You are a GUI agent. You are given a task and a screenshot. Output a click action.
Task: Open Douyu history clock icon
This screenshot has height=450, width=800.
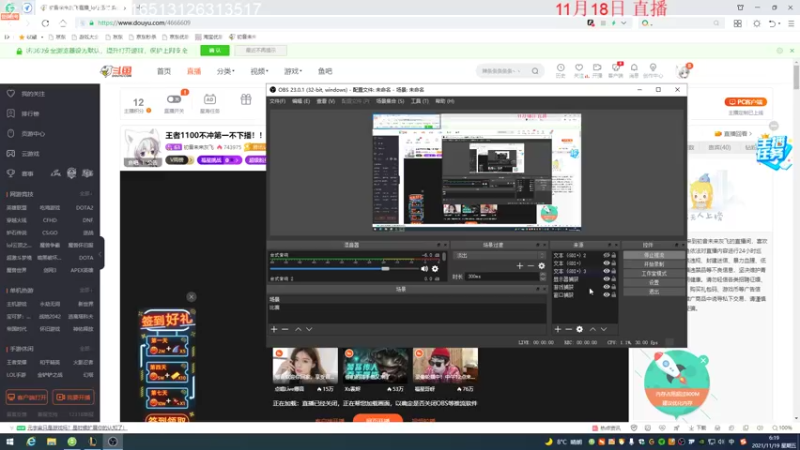click(560, 70)
